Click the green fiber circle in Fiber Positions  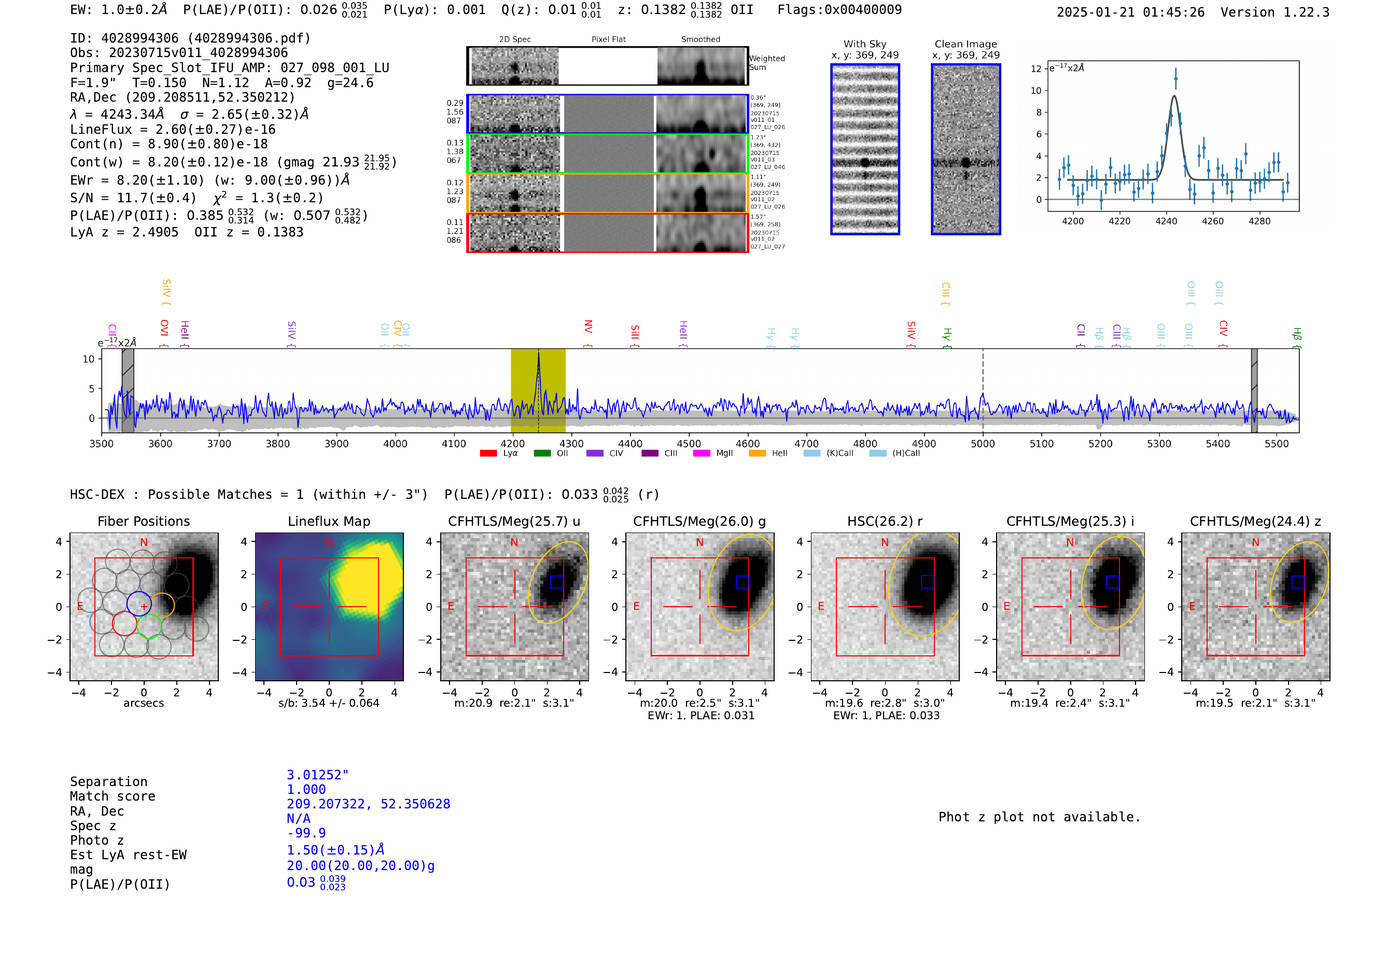(149, 626)
